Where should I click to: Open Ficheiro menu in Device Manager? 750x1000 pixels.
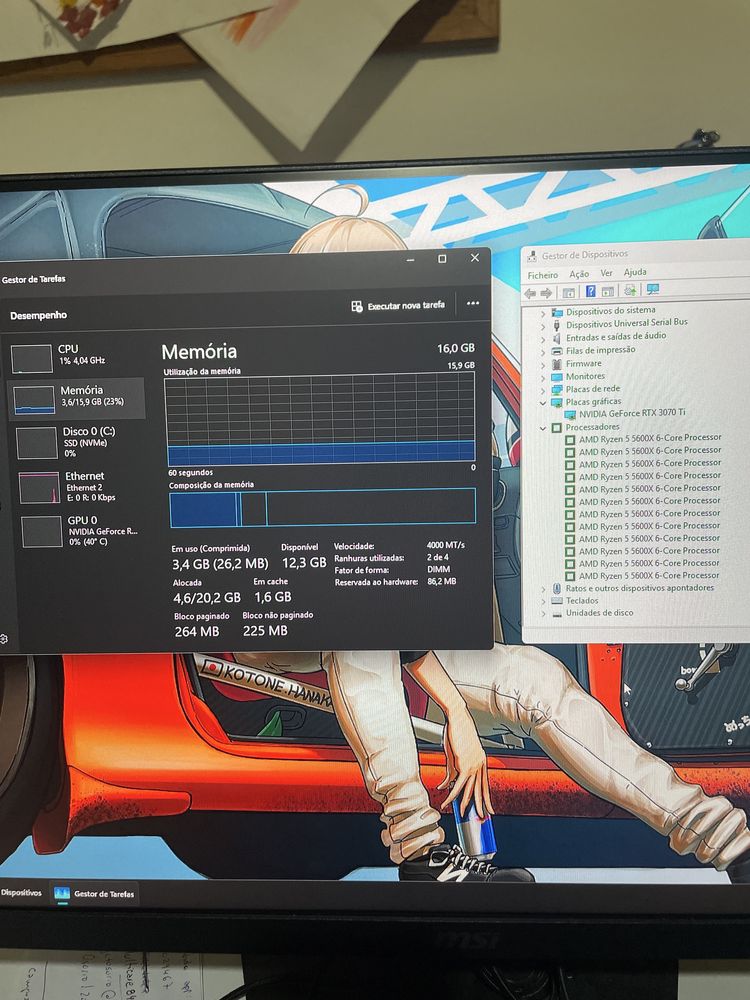(542, 275)
